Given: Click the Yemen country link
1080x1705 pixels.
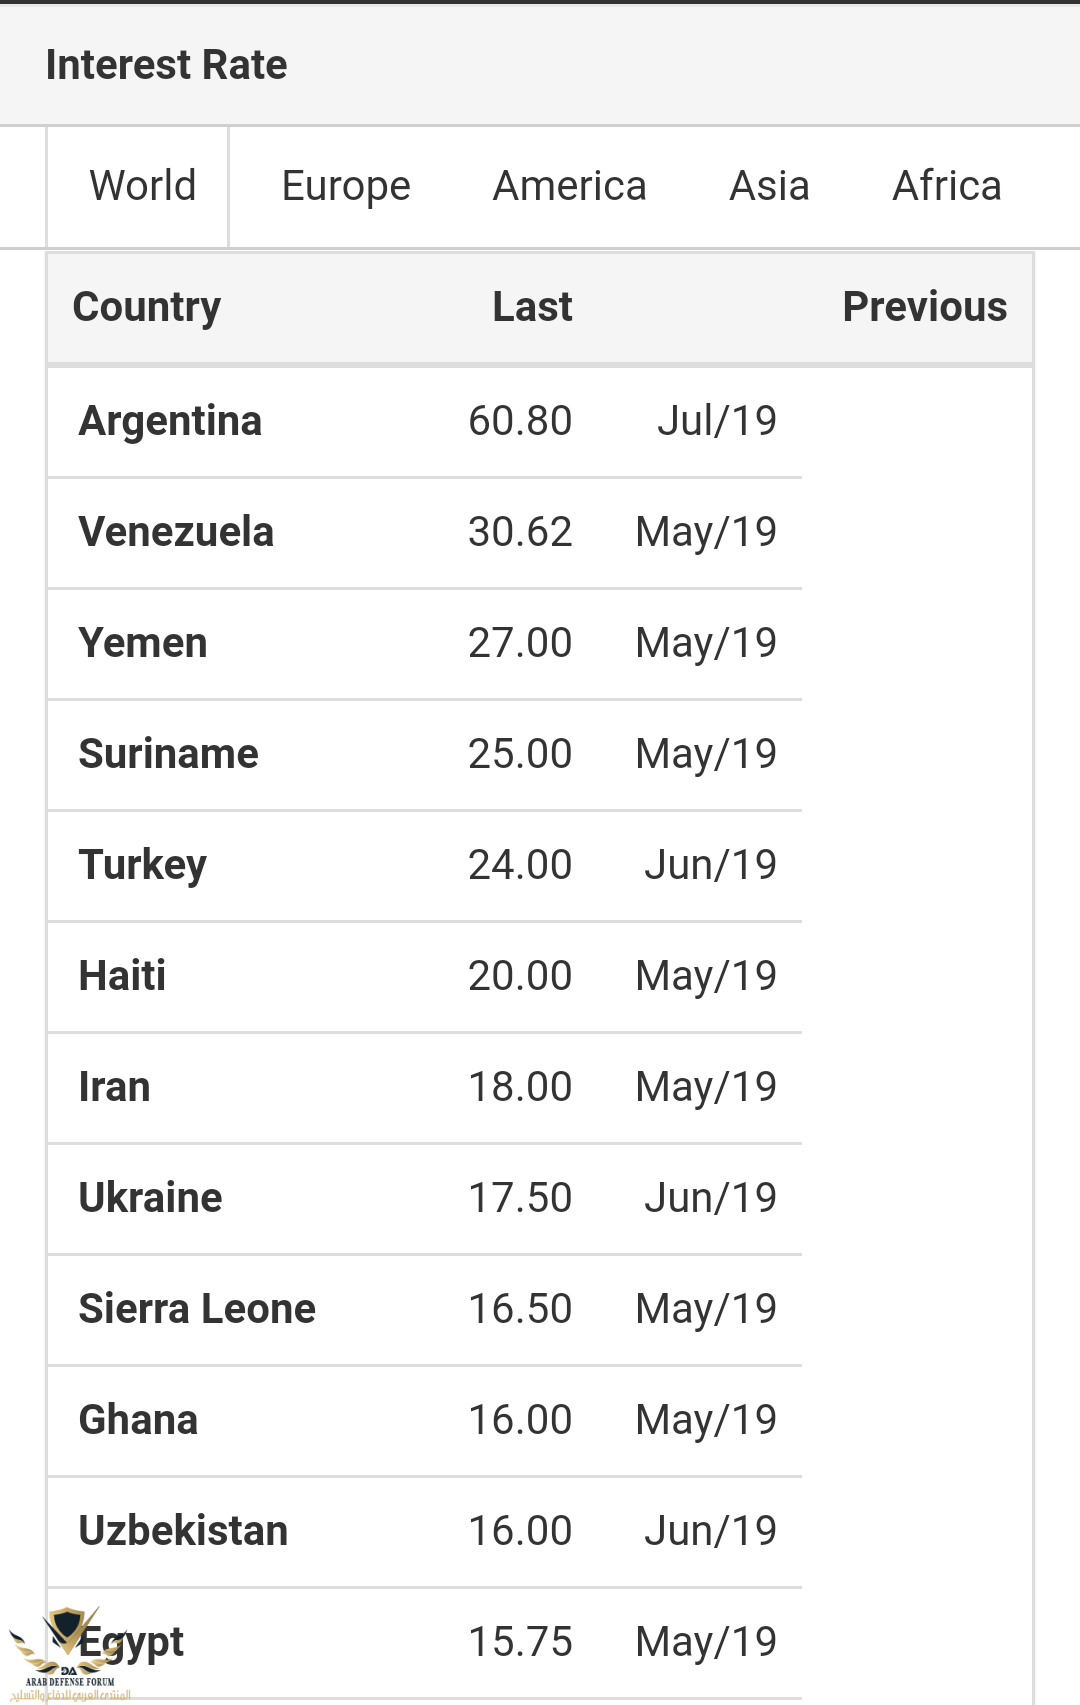Looking at the screenshot, I should (143, 643).
